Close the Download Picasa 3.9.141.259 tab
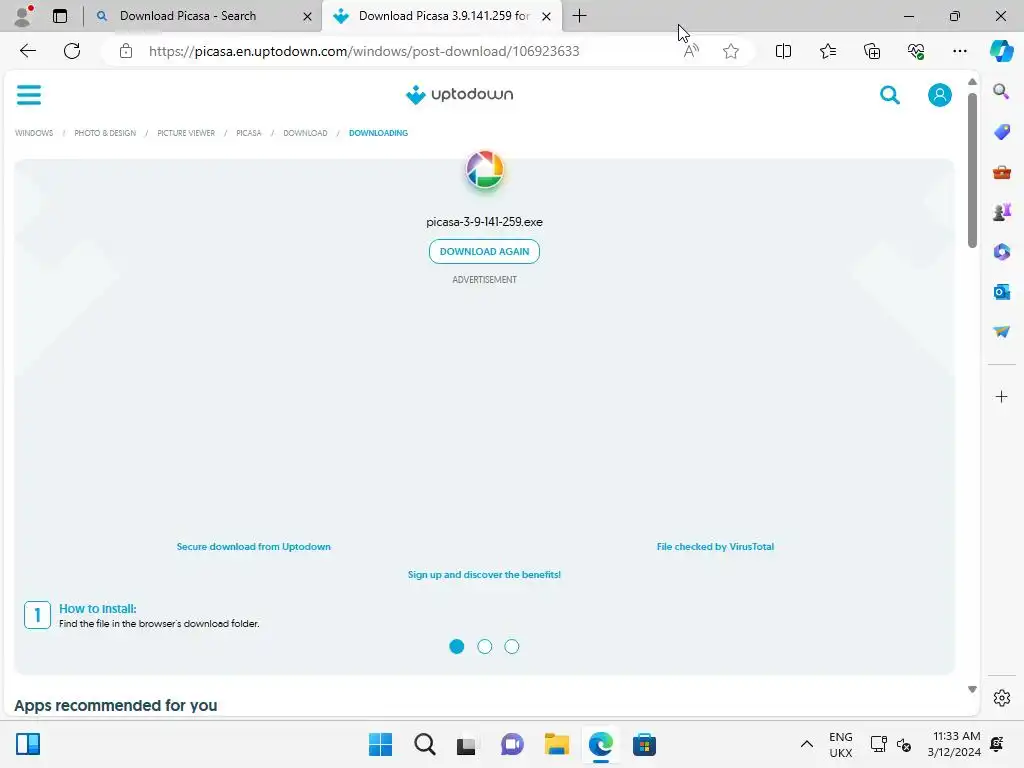1024x768 pixels. tap(546, 16)
